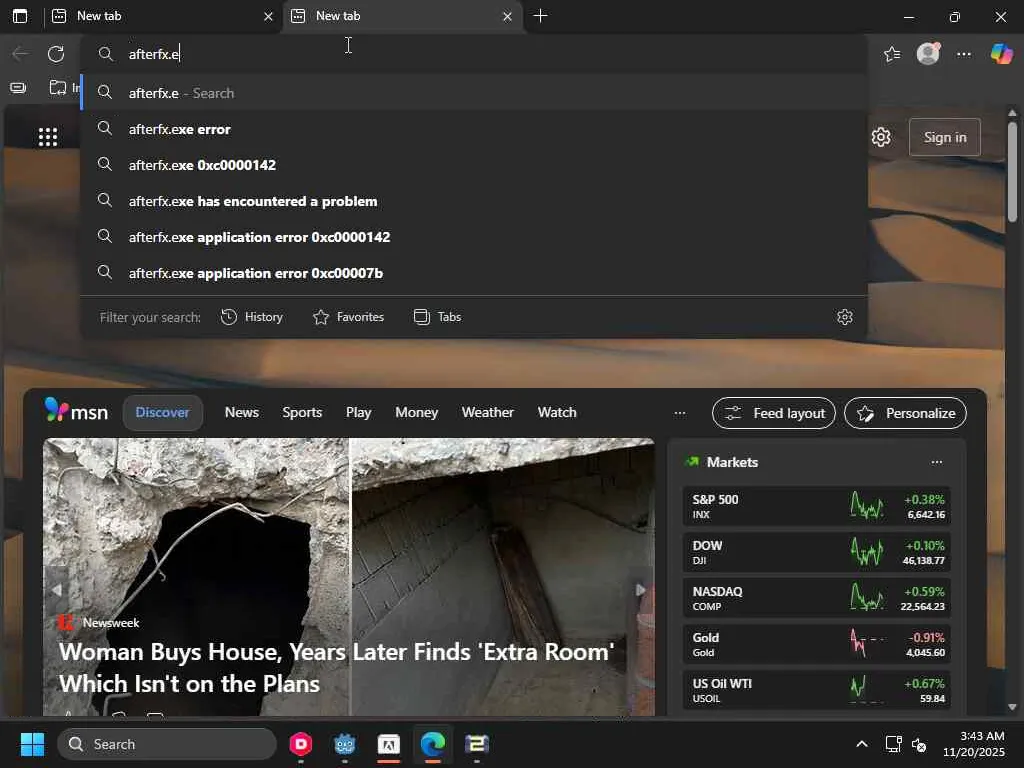
Task: Open the Windows Start menu
Action: [32, 744]
